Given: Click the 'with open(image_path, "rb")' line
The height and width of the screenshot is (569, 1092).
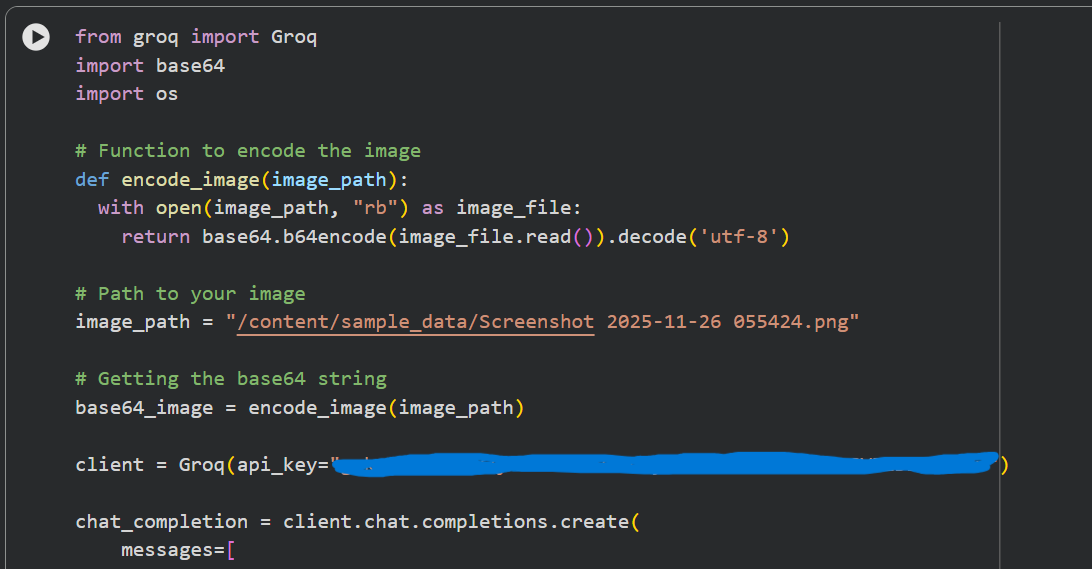Looking at the screenshot, I should click(339, 208).
